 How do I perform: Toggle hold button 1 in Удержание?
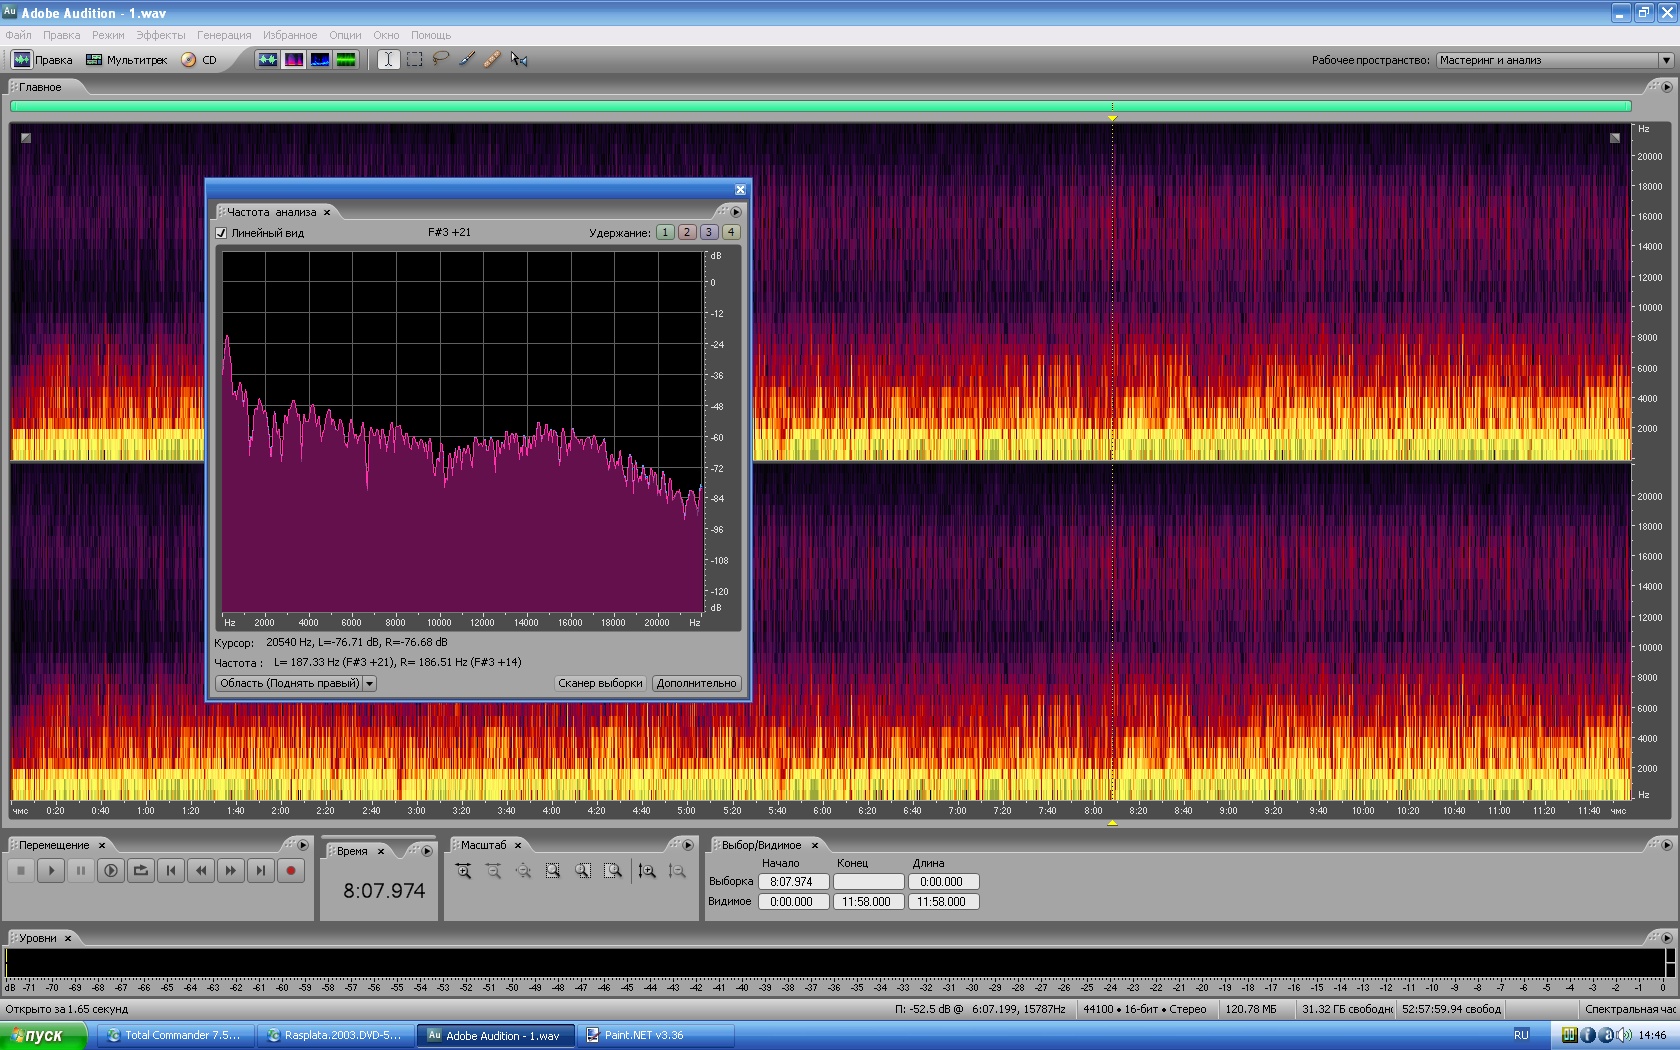point(665,232)
